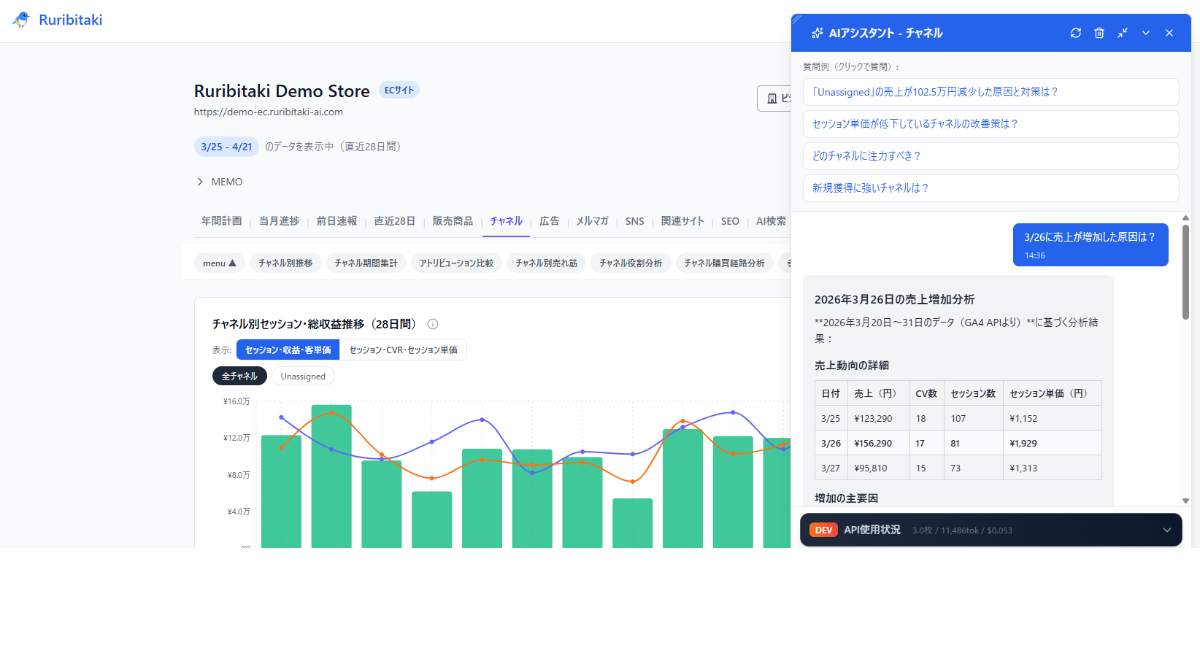Open the 広告 tab
This screenshot has width=1200, height=650.
(549, 221)
